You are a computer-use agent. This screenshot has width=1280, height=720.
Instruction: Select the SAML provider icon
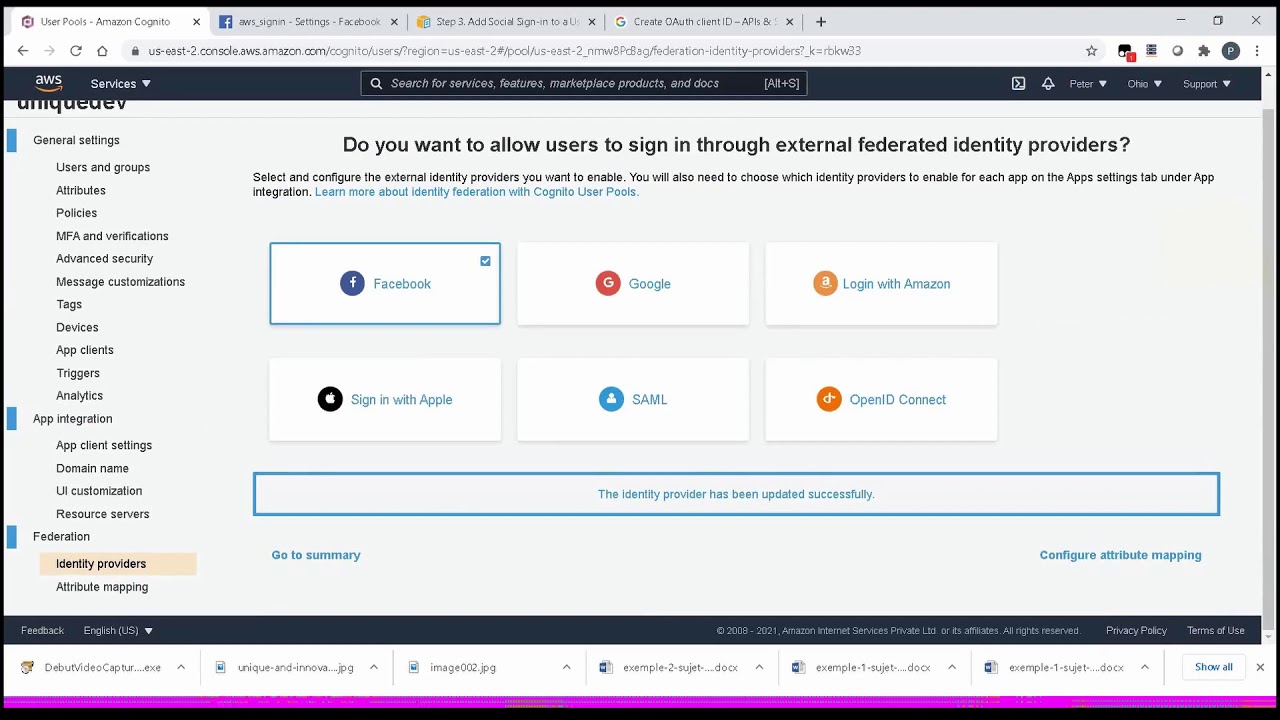pos(611,399)
